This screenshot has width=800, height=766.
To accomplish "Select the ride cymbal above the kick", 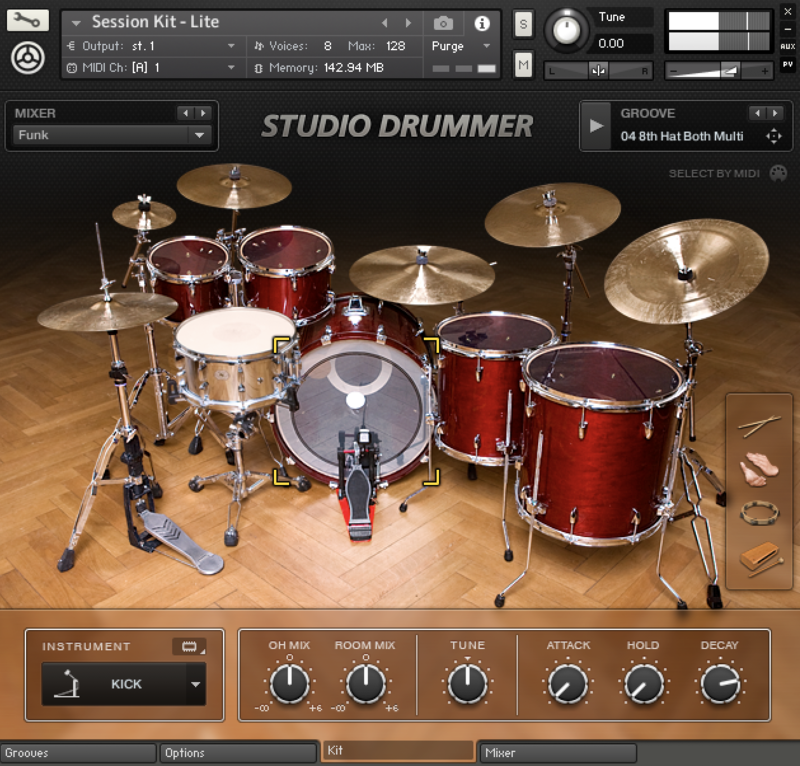I will tap(421, 274).
